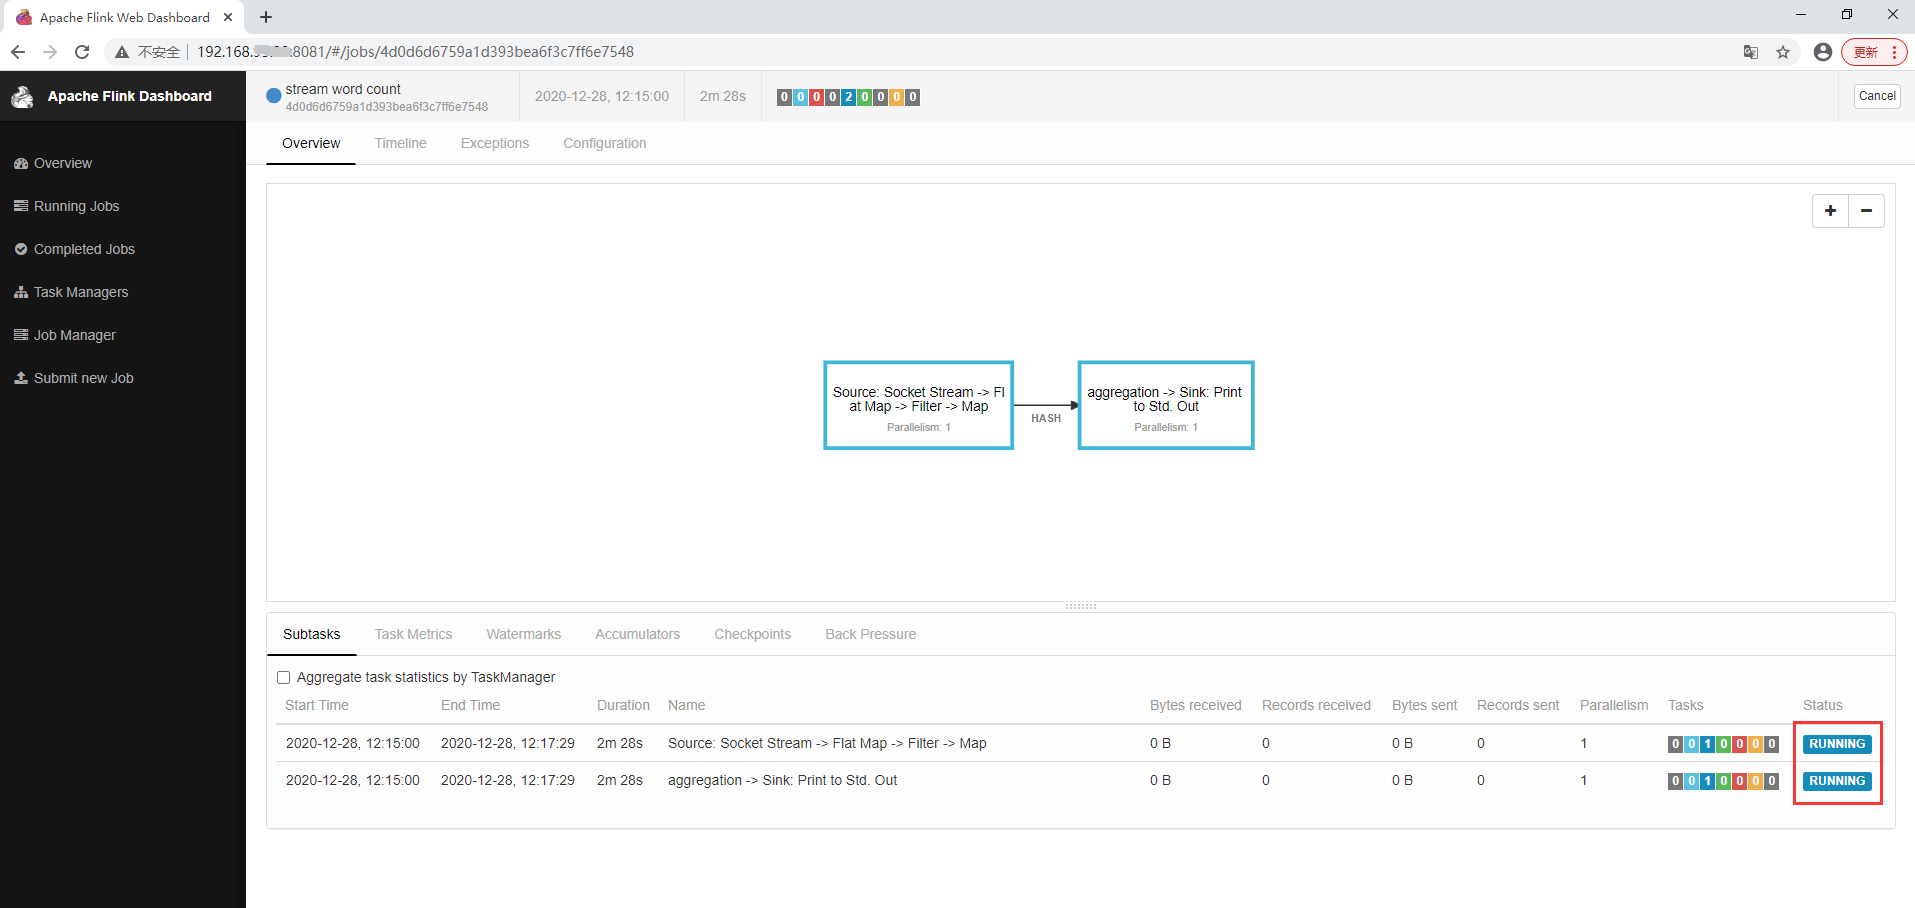Click the blue job status circle

[x=273, y=97]
